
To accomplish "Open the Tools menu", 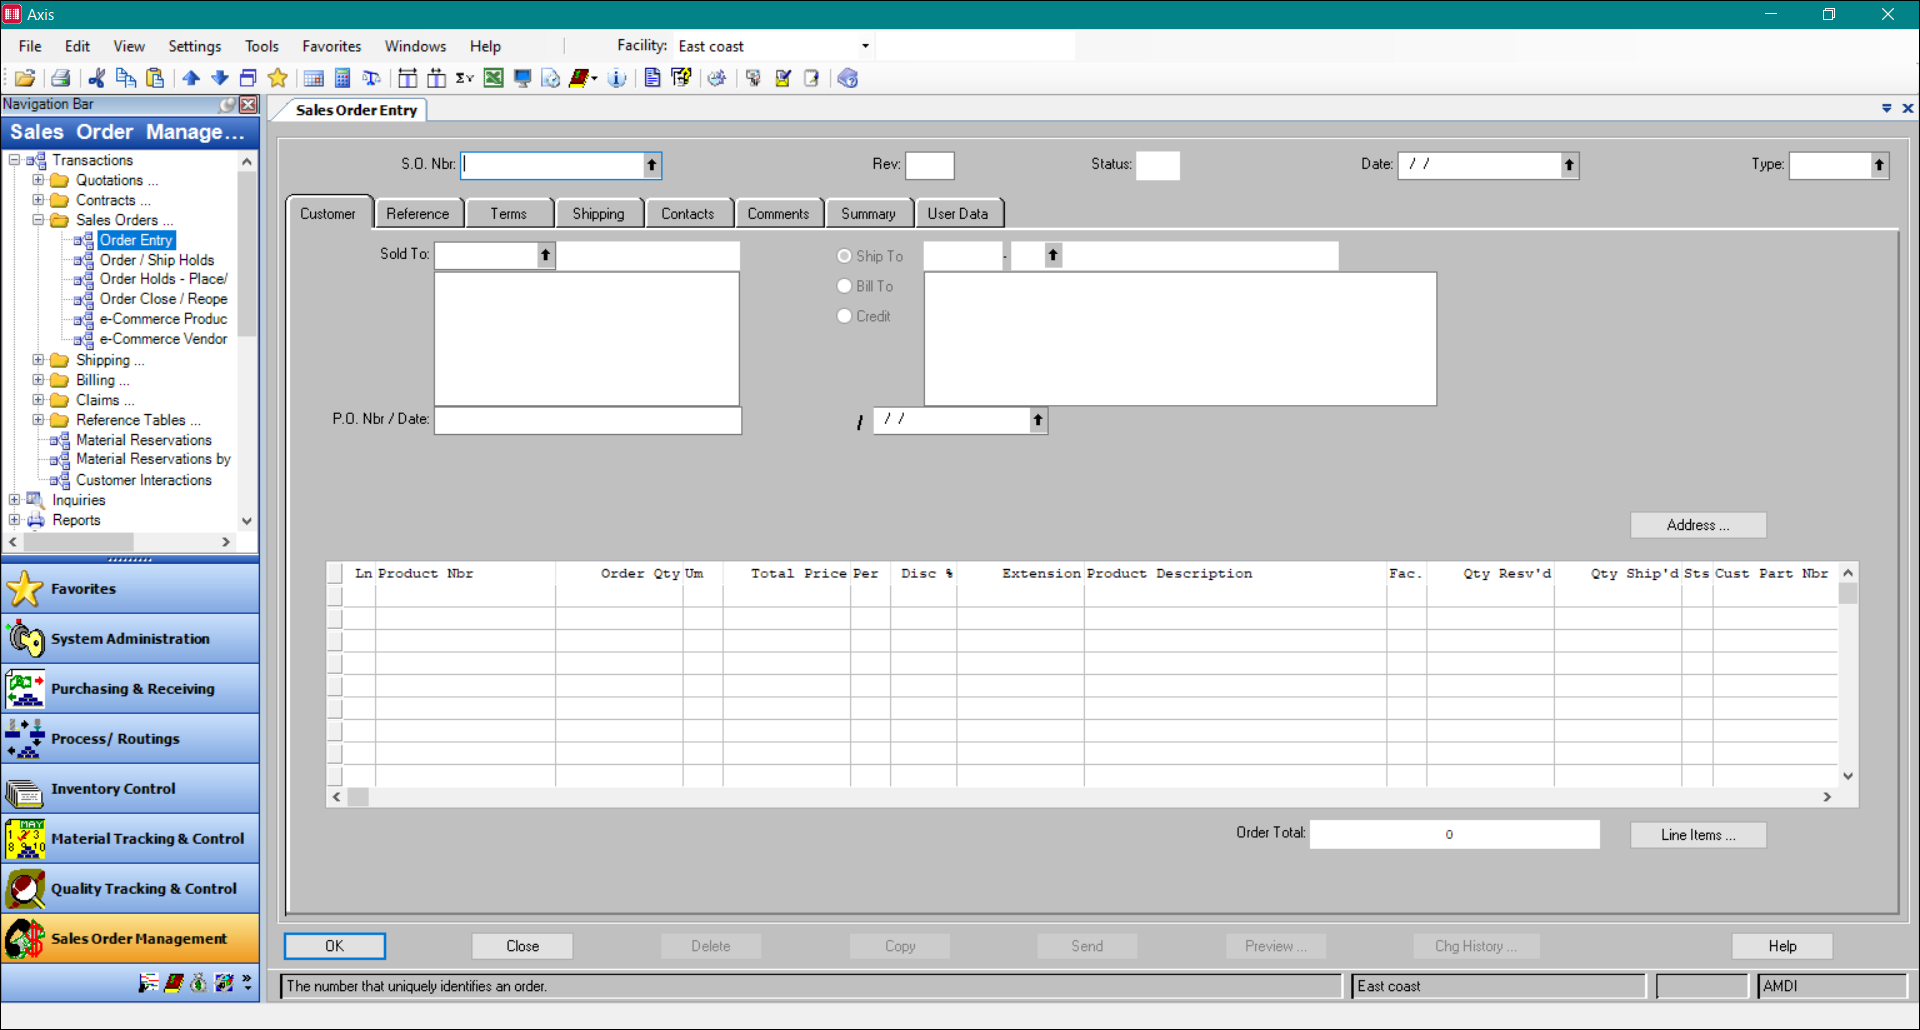I will point(261,46).
